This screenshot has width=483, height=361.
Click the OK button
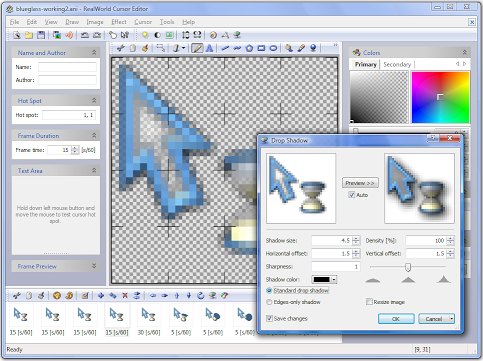[396, 319]
